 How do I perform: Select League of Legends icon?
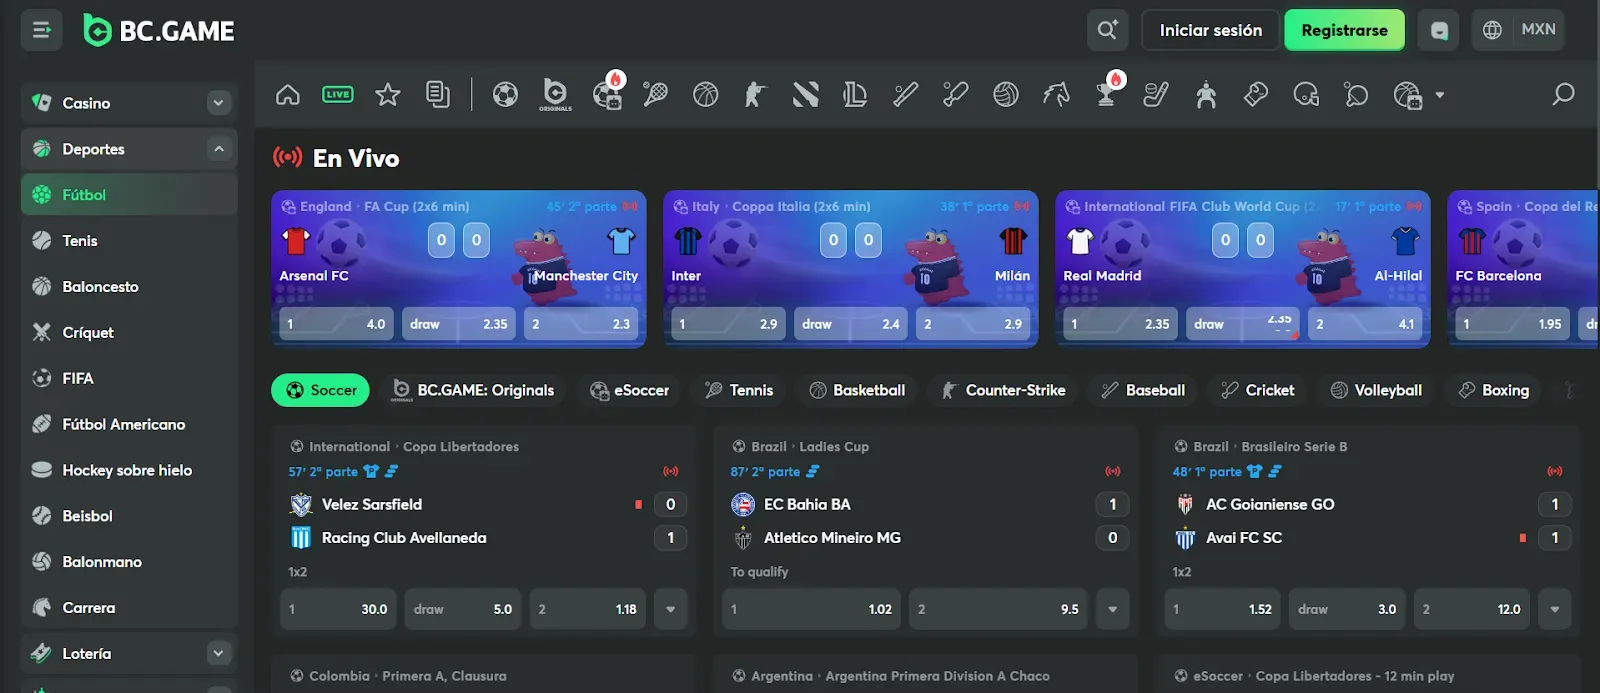tap(855, 95)
